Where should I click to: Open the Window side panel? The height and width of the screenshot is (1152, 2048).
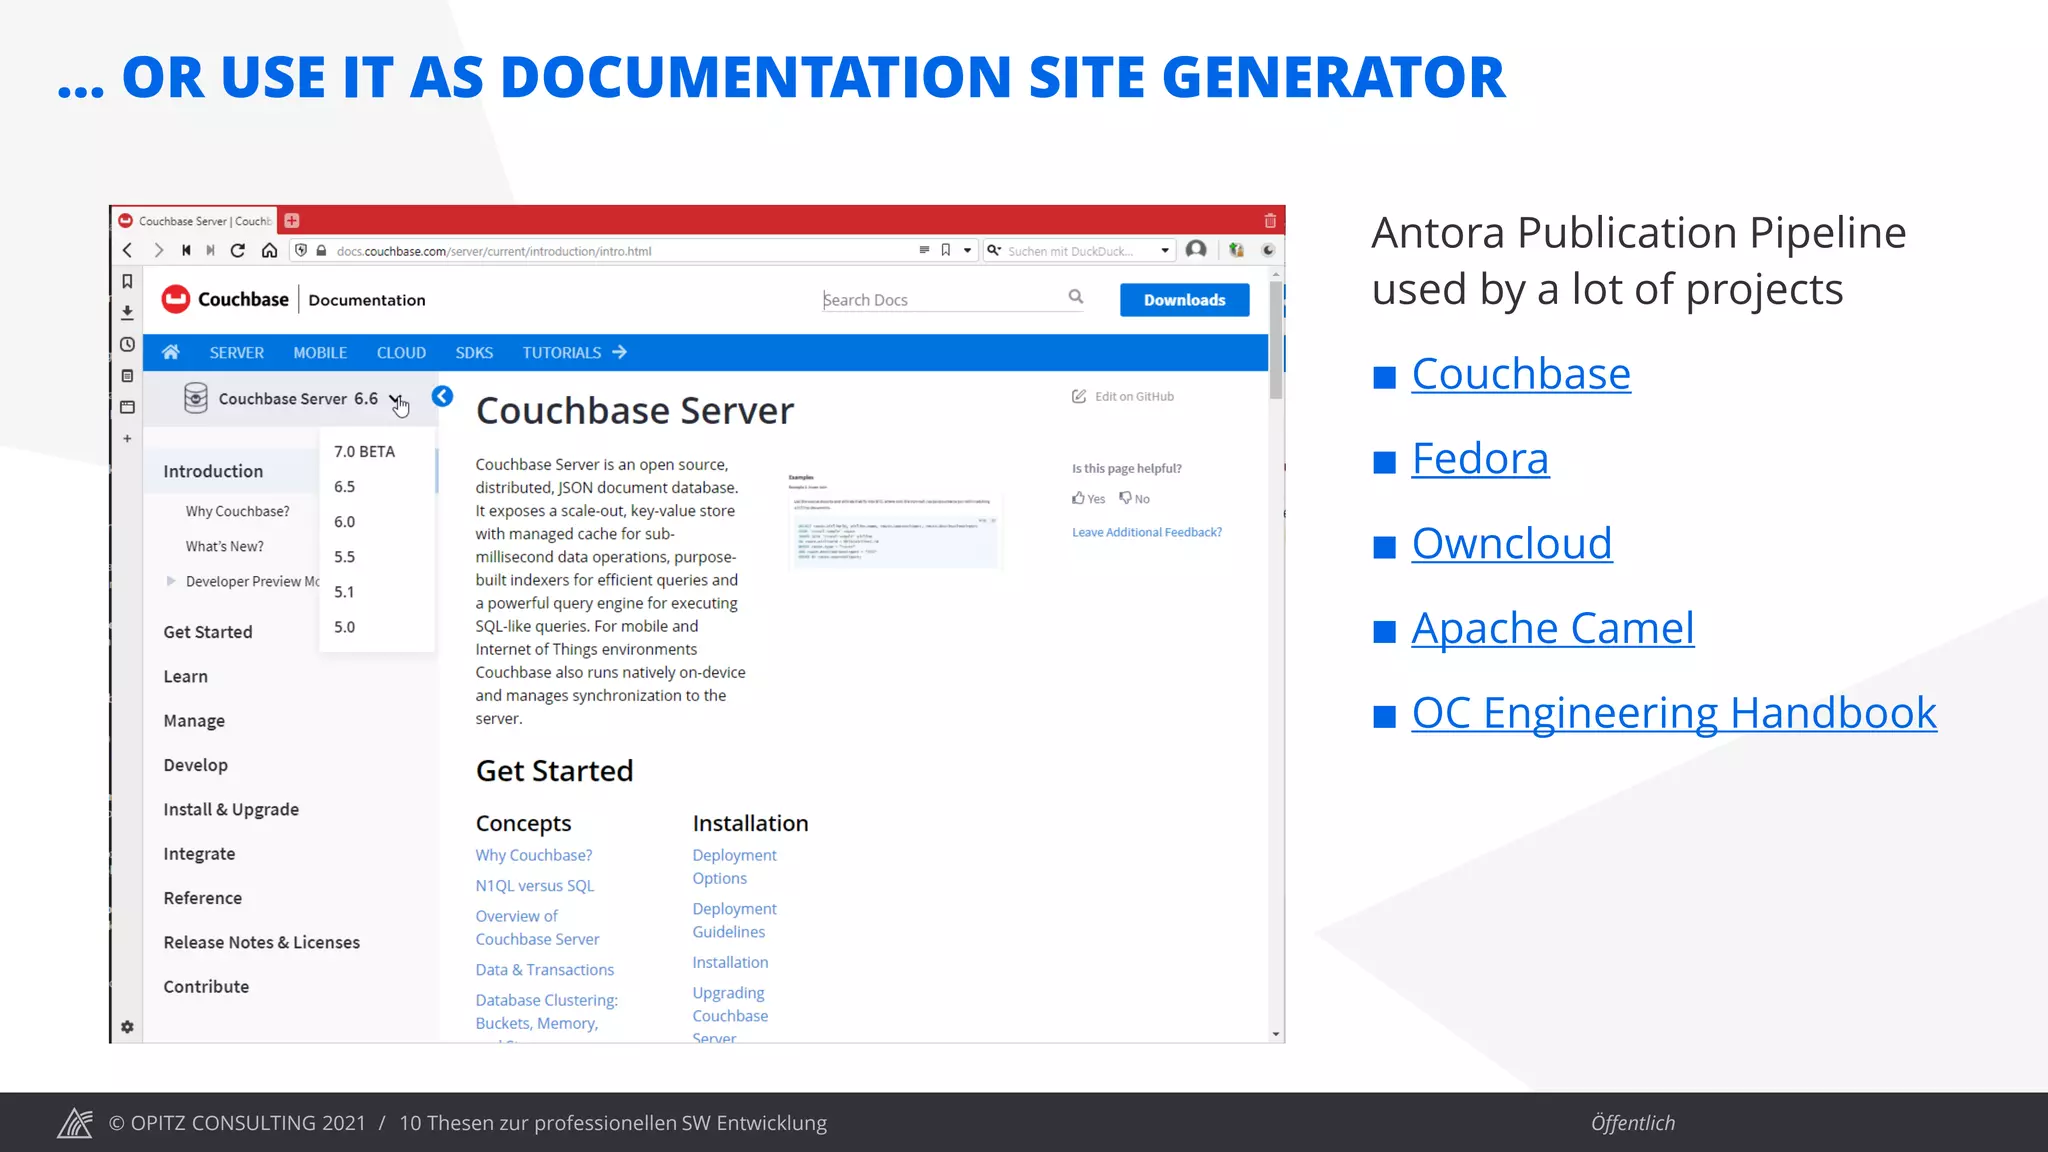[127, 407]
